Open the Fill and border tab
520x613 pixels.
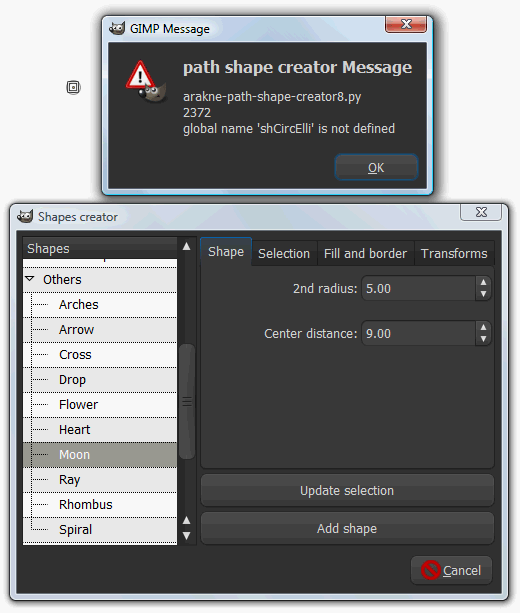pos(365,253)
